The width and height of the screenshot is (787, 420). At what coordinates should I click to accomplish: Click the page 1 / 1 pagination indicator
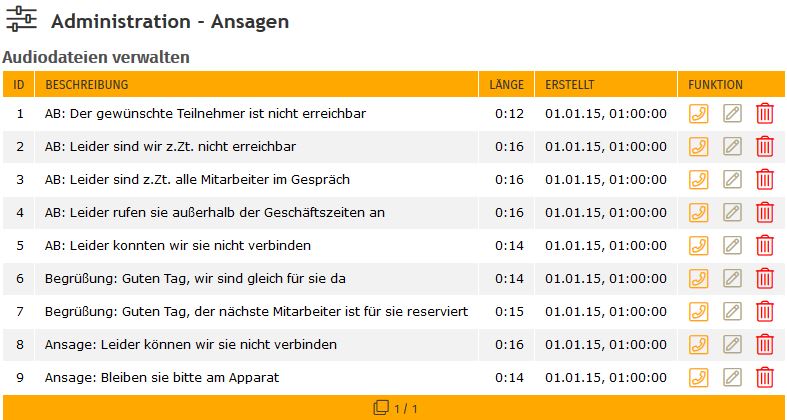(x=395, y=408)
